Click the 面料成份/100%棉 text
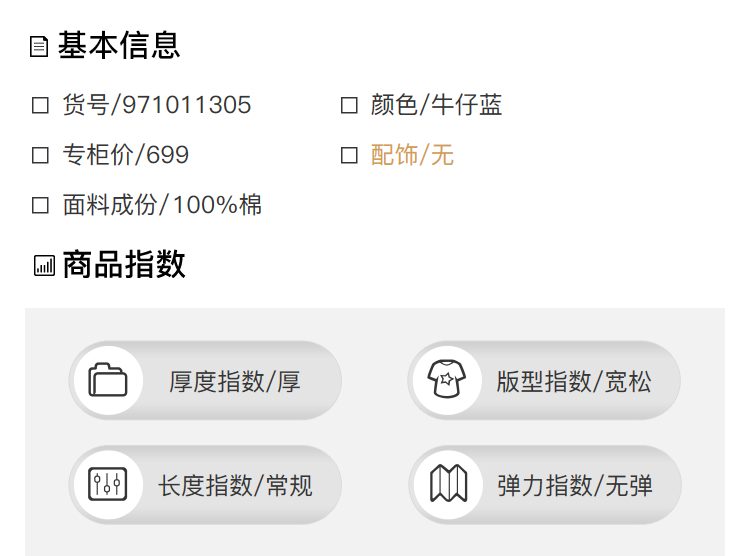 point(162,205)
